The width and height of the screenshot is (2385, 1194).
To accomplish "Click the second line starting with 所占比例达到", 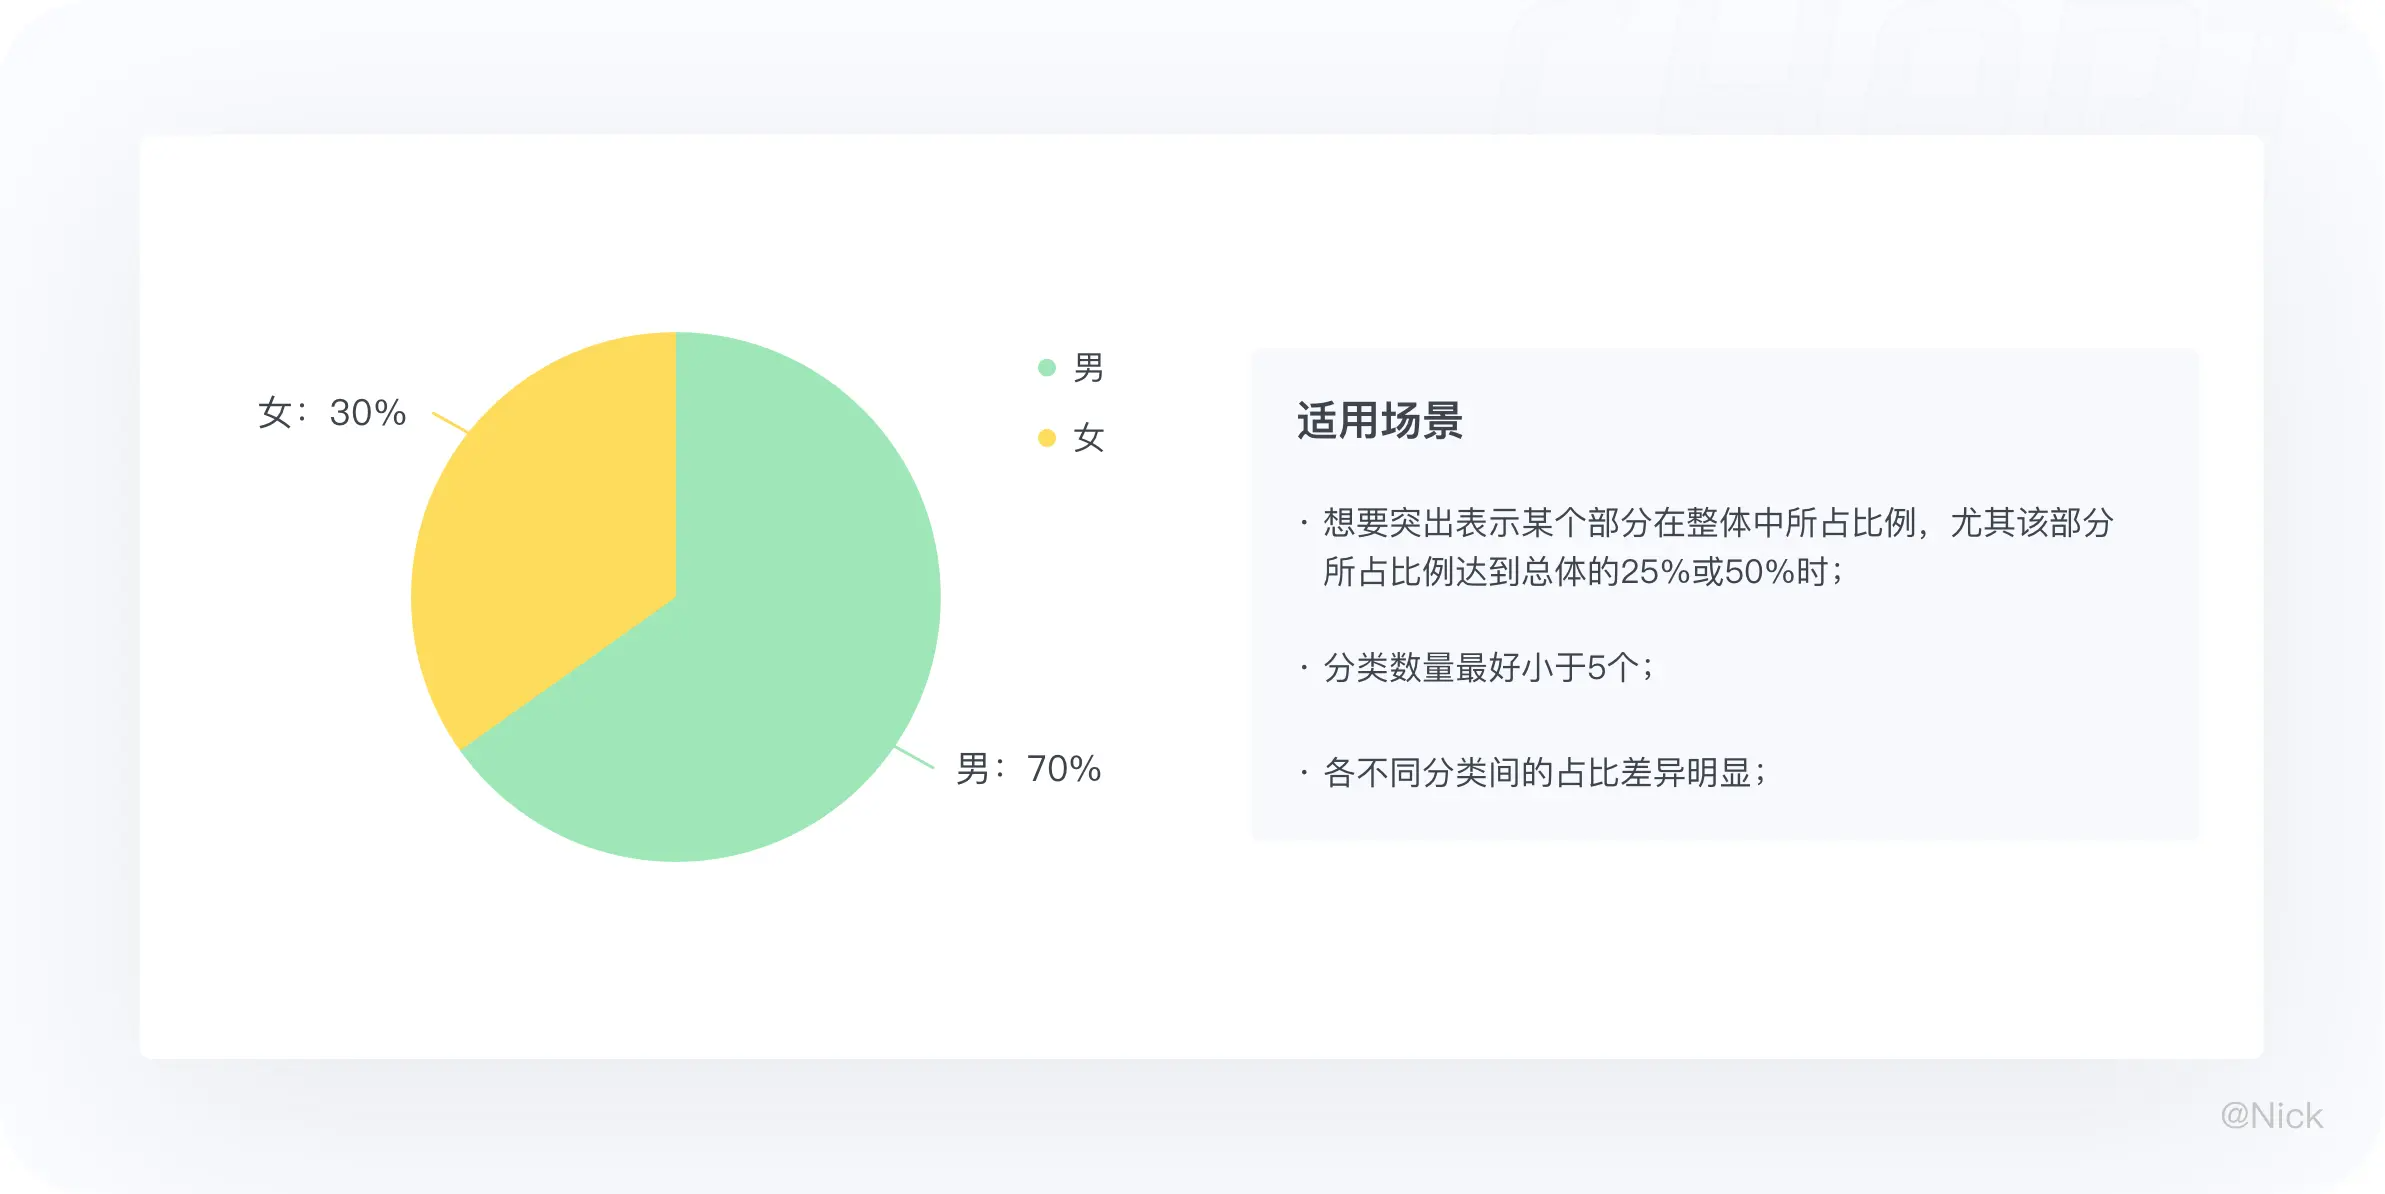I will pos(1580,572).
